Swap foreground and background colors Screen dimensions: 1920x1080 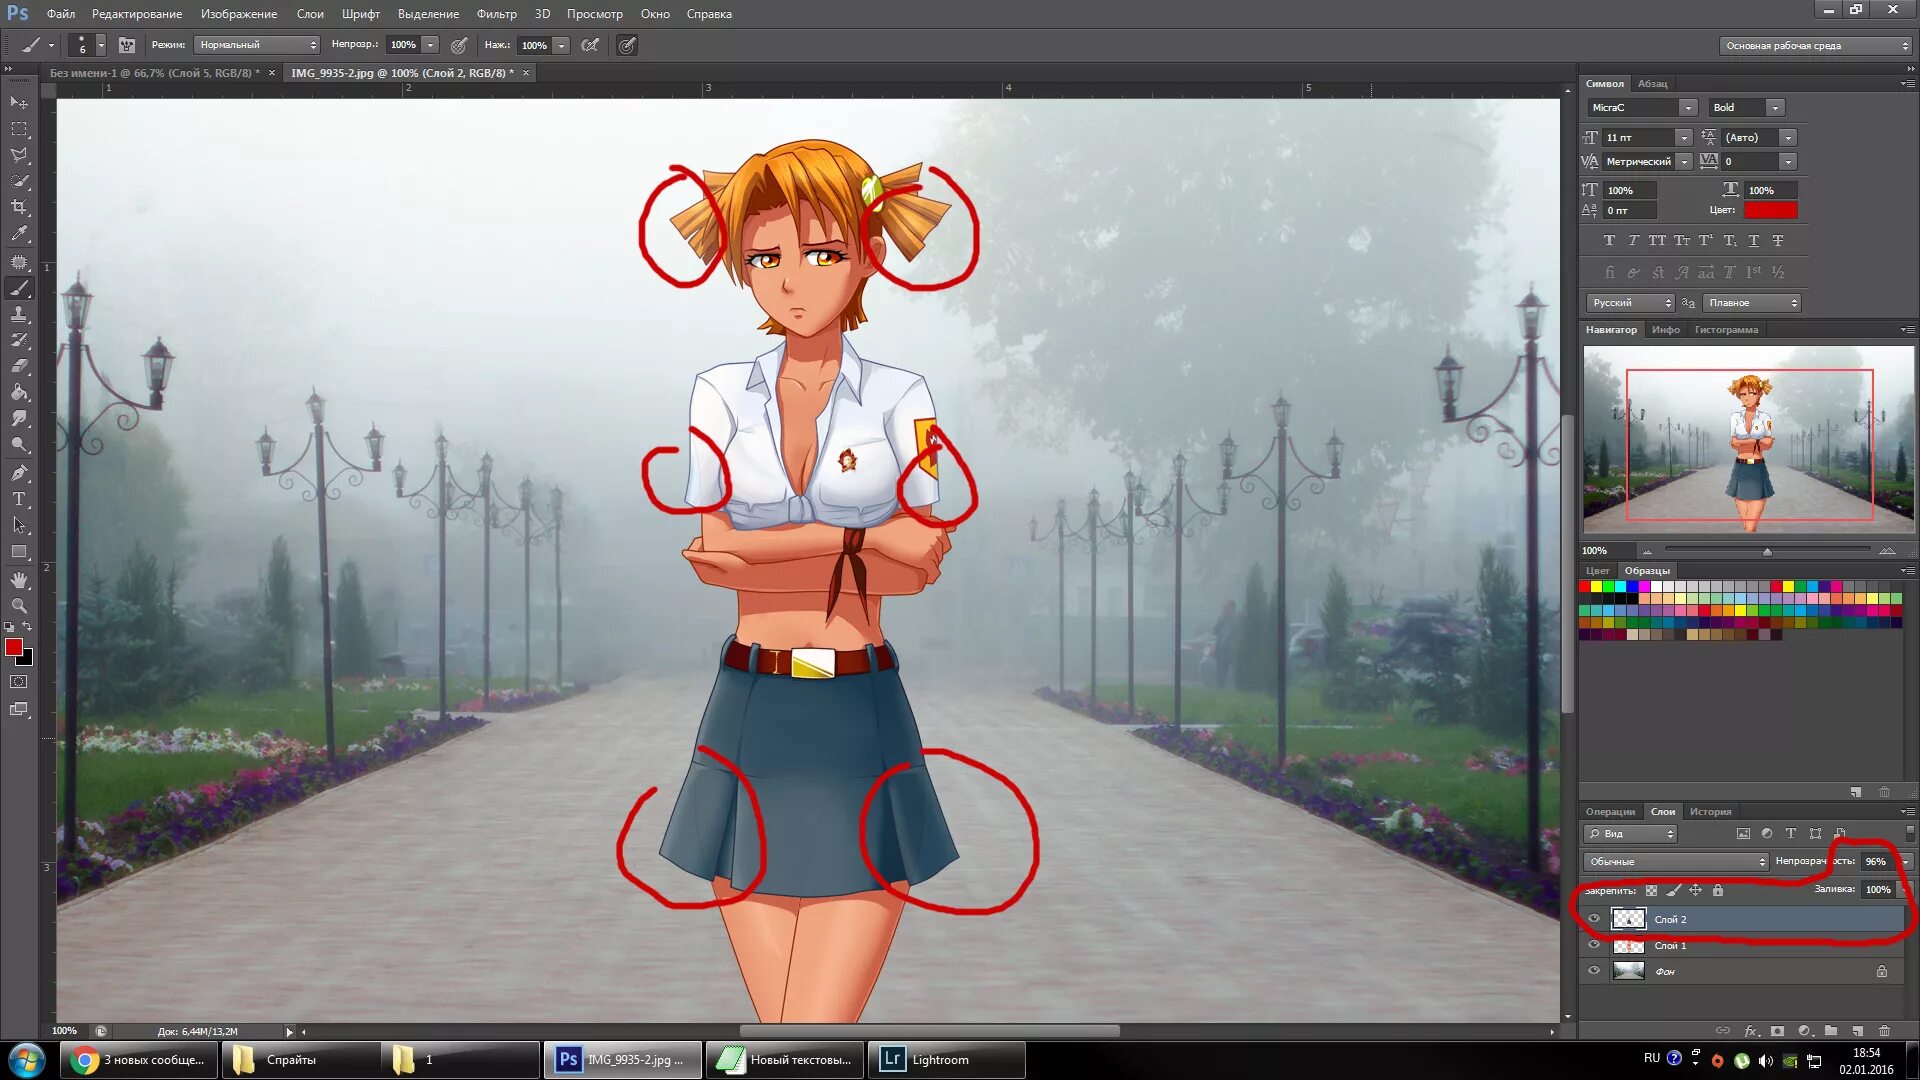click(x=28, y=627)
